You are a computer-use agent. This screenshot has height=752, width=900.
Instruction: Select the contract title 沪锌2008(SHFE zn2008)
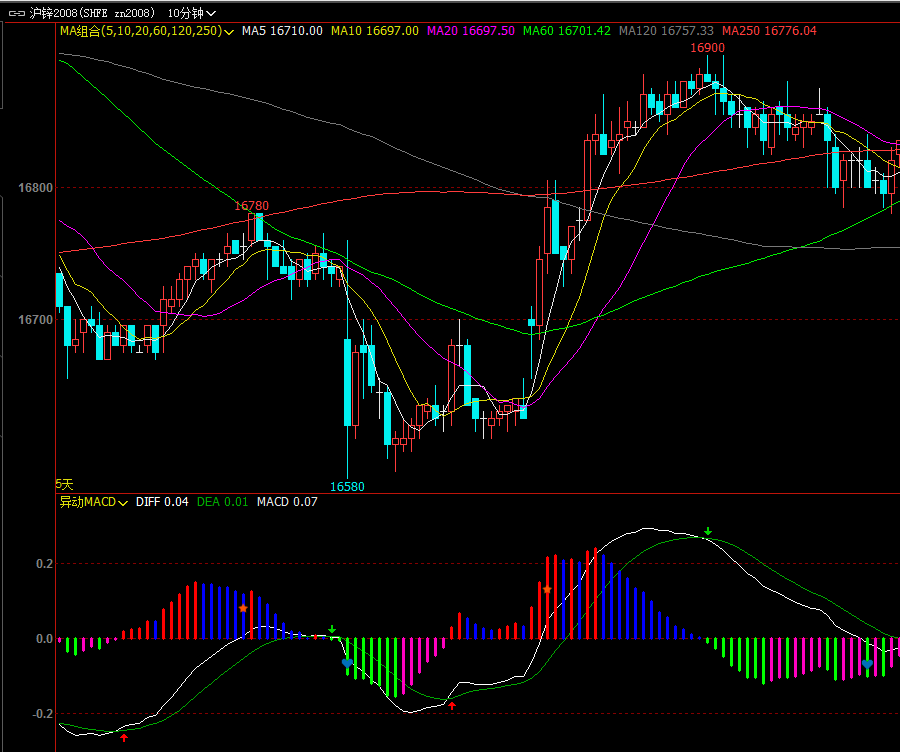point(92,13)
